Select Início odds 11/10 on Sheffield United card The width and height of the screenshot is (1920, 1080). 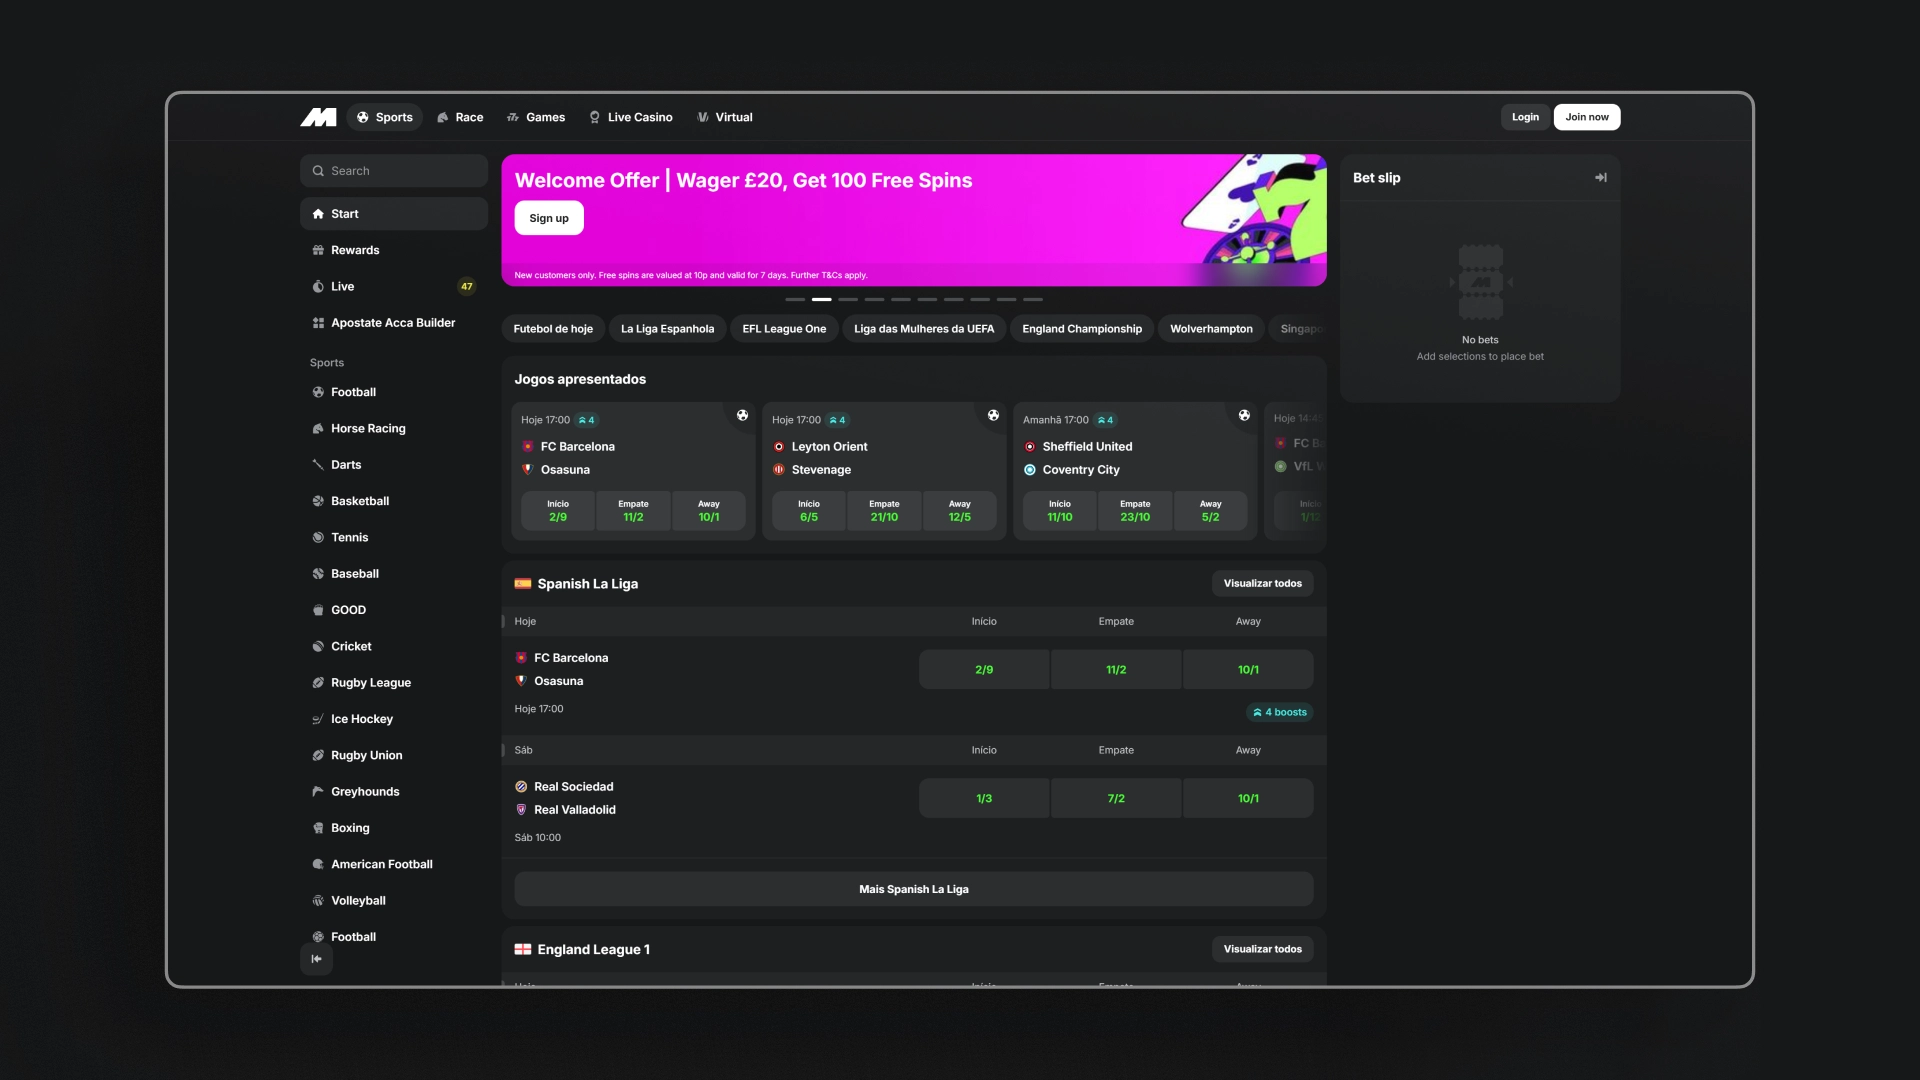pos(1060,511)
